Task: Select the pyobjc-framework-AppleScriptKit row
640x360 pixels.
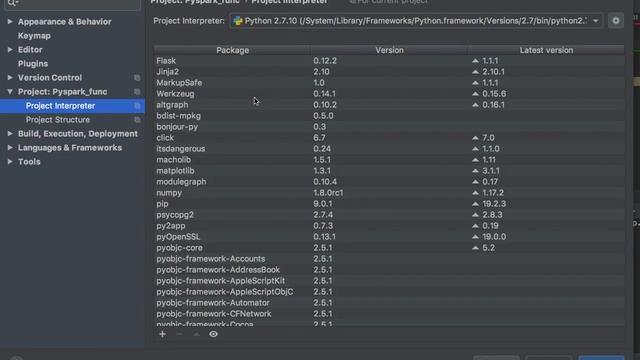Action: (x=389, y=281)
